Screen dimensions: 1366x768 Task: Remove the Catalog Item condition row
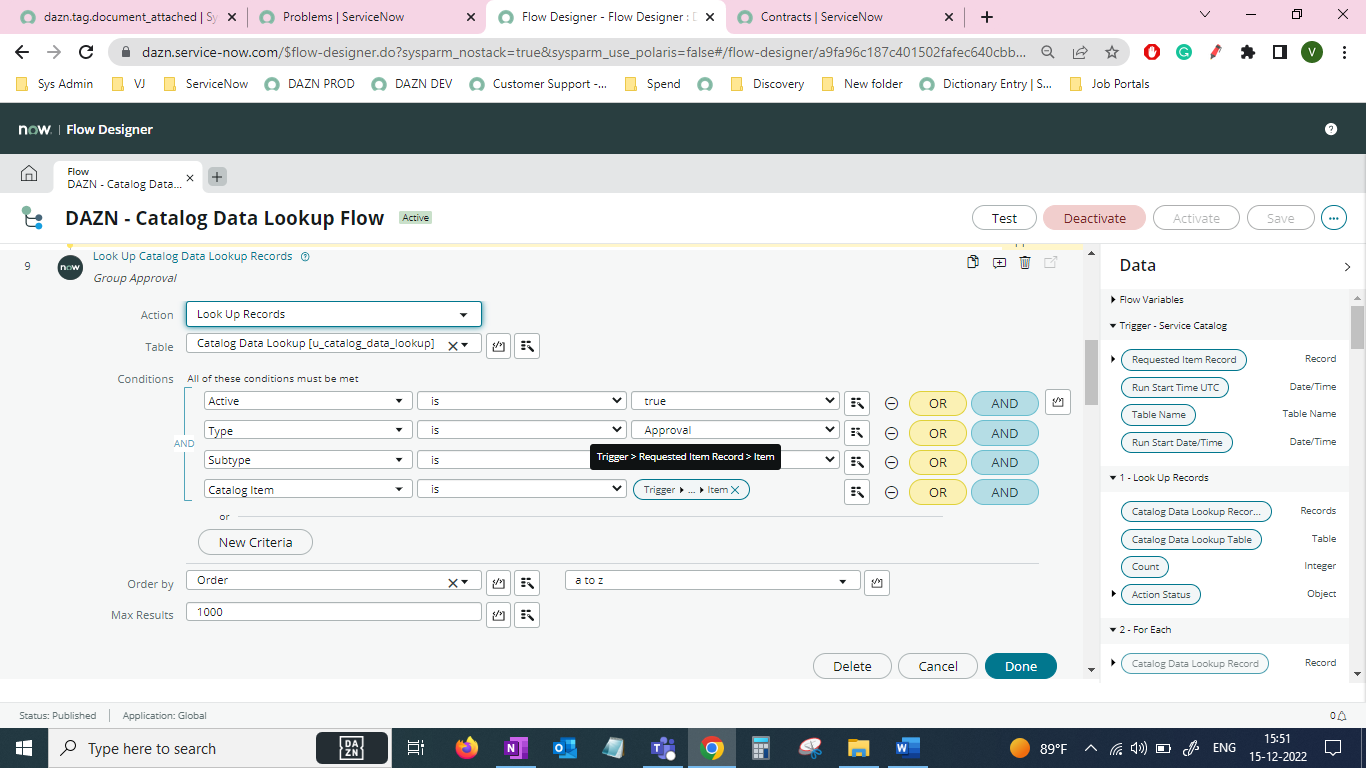coord(891,493)
